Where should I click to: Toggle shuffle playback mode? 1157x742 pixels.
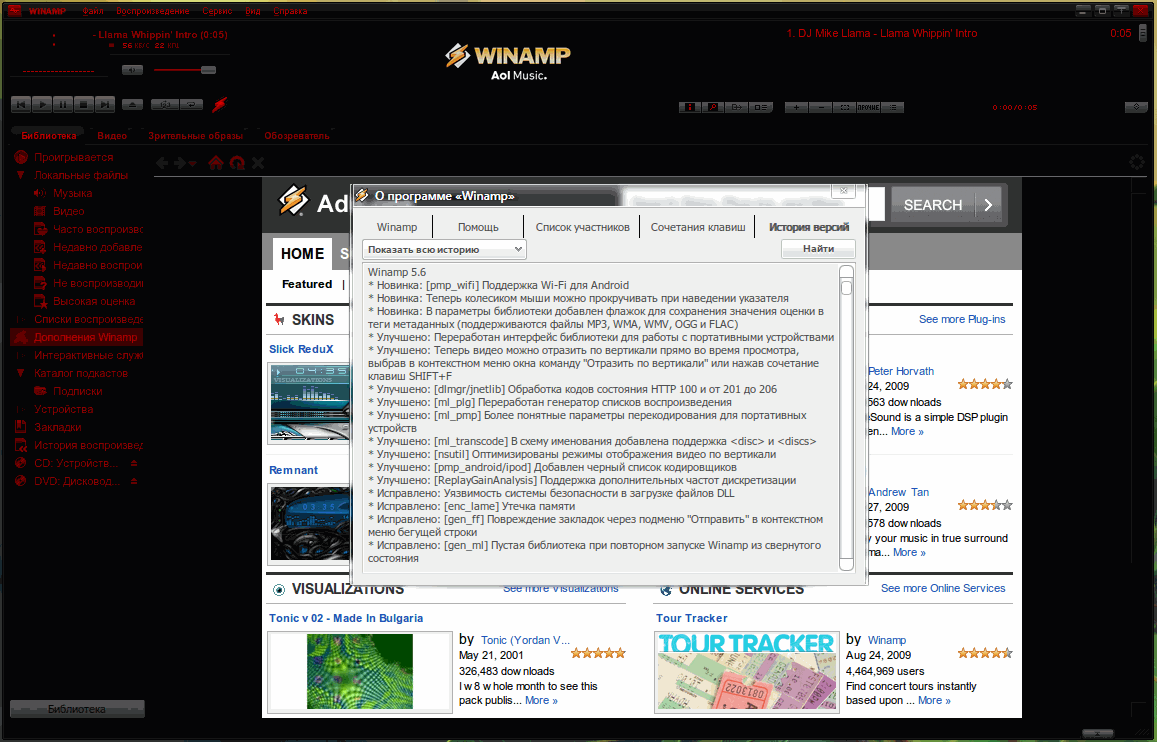(x=165, y=105)
